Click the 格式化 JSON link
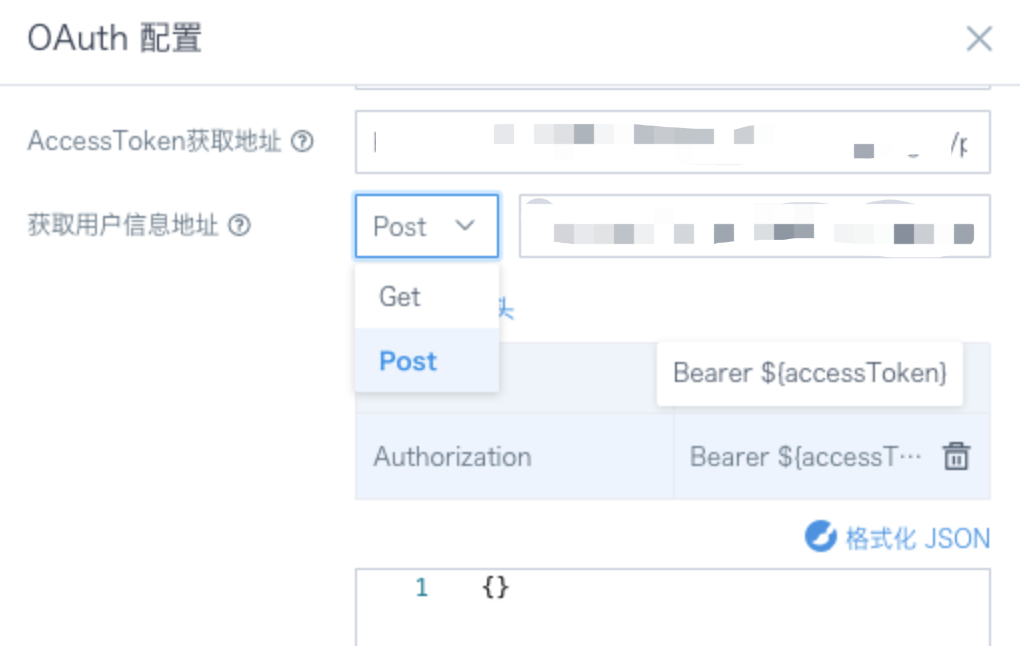The height and width of the screenshot is (646, 1020). pos(917,539)
